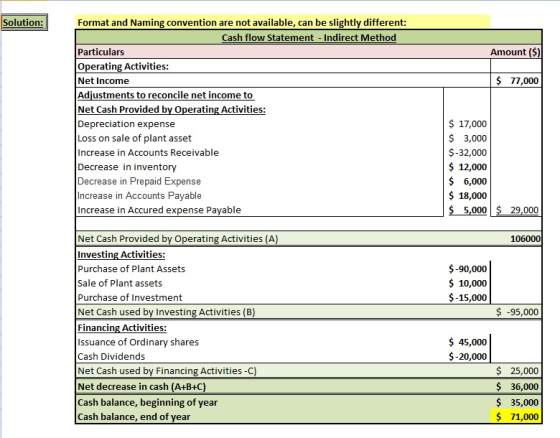The width and height of the screenshot is (560, 438).
Task: Click the $ 29,000 adjustments total
Action: pos(517,210)
